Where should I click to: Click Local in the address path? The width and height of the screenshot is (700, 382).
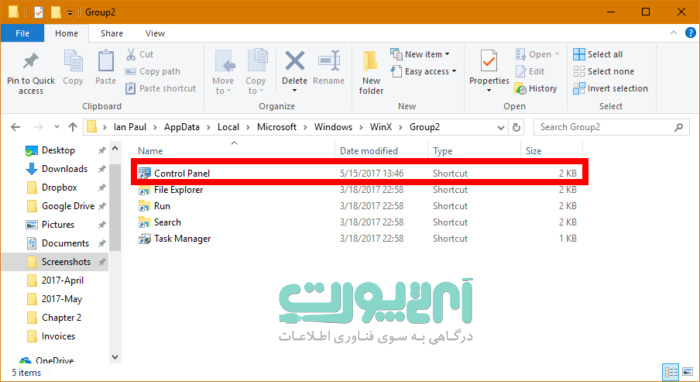(228, 127)
